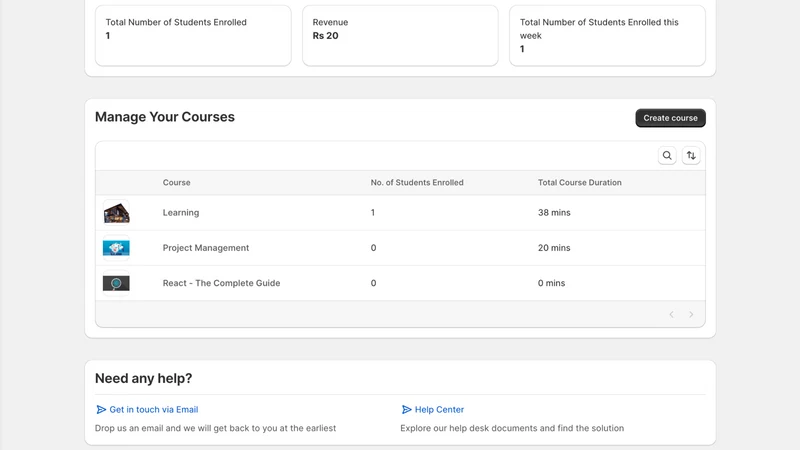Open the Project Management course thumbnail

click(x=116, y=248)
